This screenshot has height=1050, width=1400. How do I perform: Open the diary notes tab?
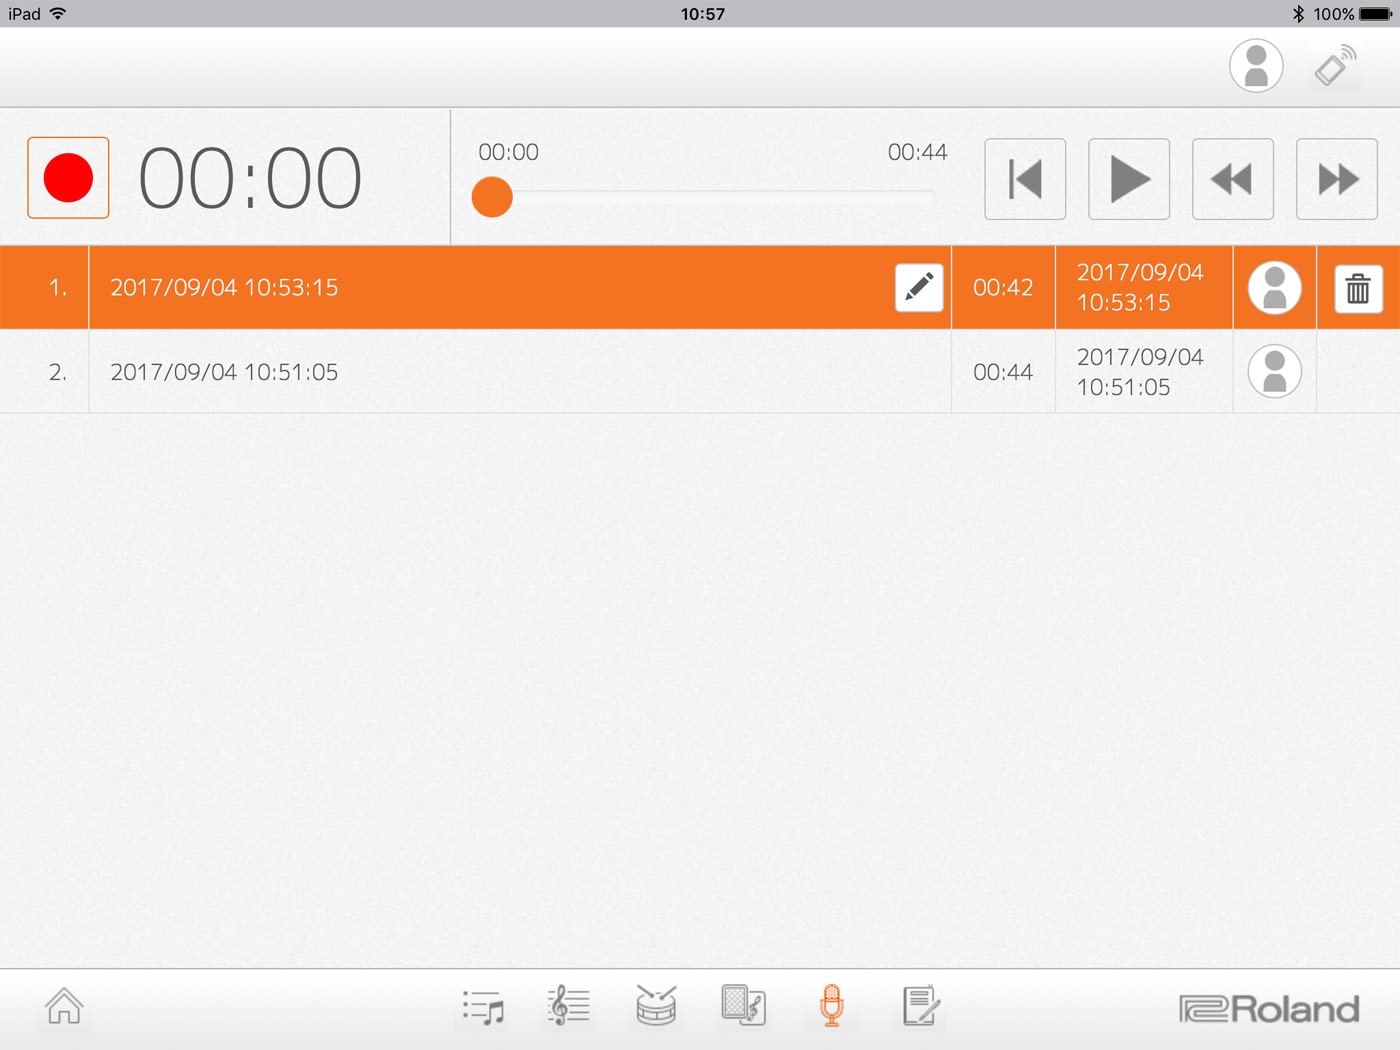(x=920, y=1007)
